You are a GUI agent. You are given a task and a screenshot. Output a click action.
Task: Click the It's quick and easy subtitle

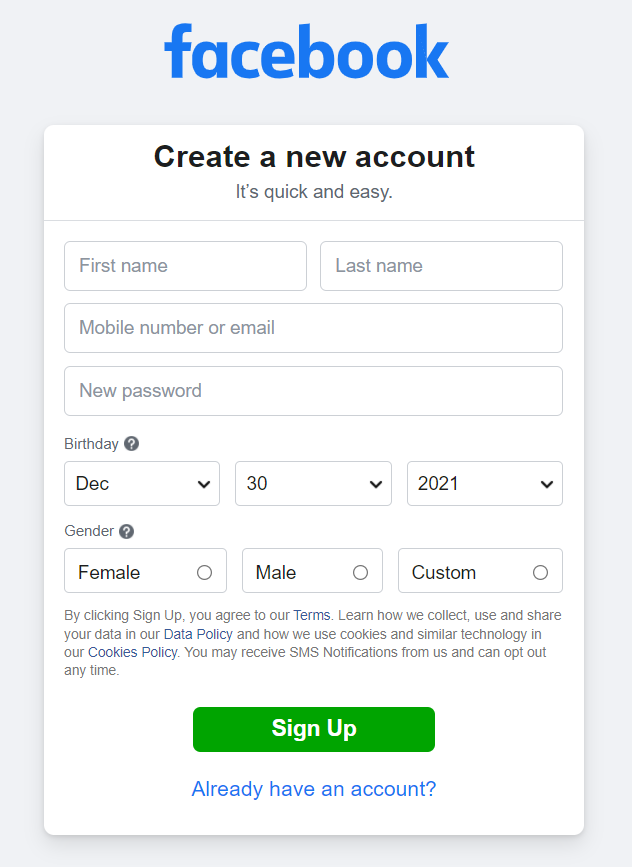coord(314,192)
